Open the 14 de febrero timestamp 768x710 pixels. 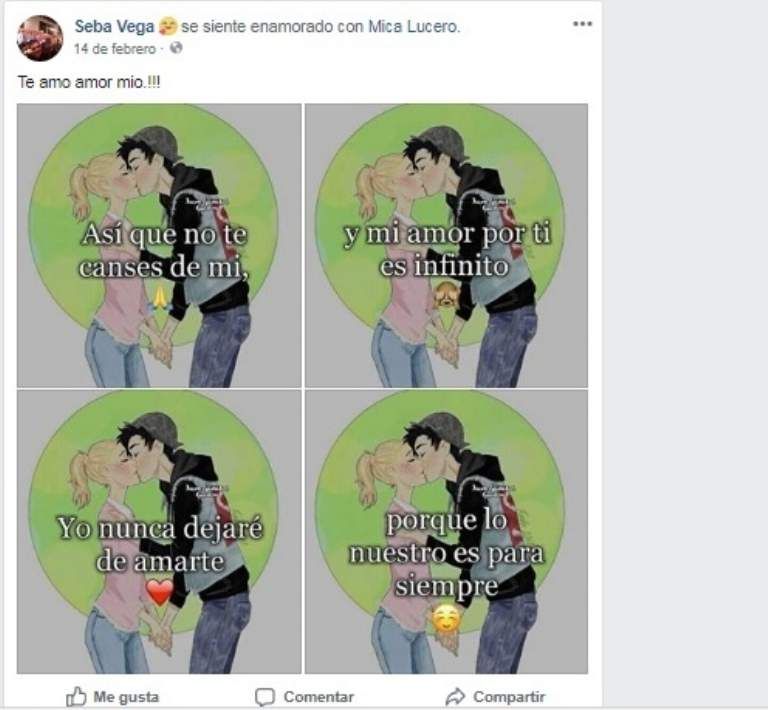(115, 48)
